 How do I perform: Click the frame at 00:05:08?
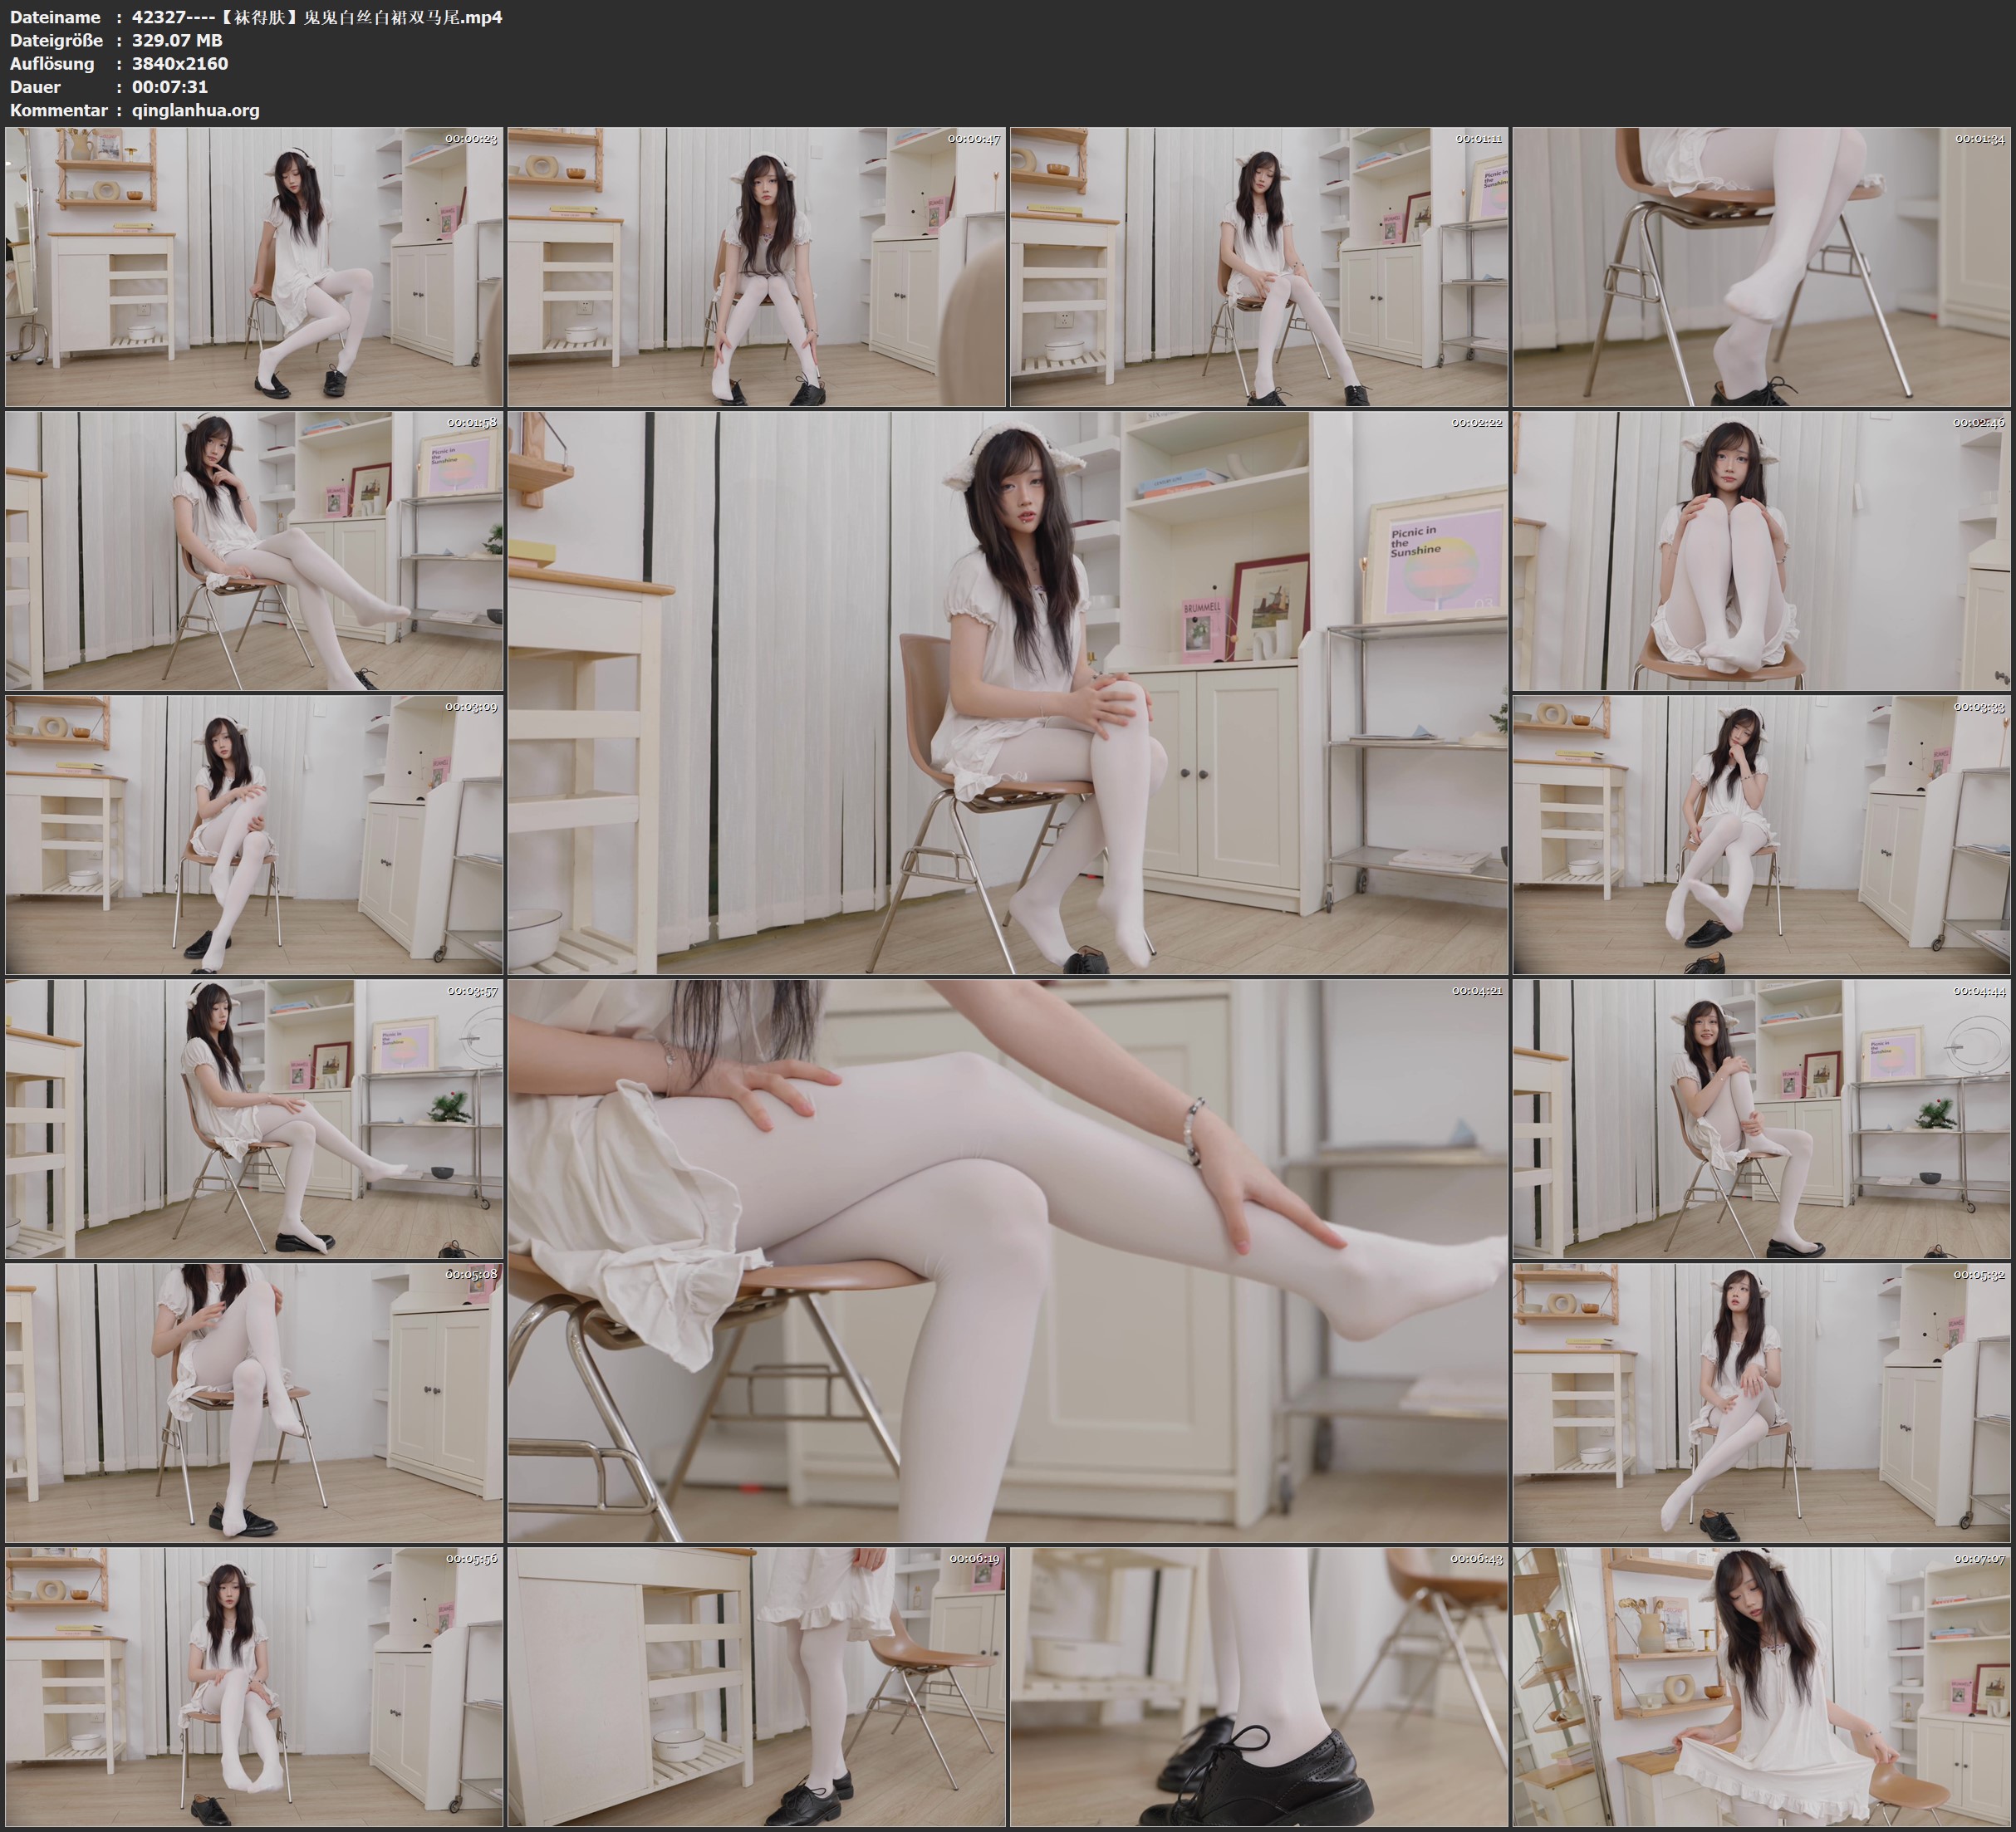(x=254, y=1402)
